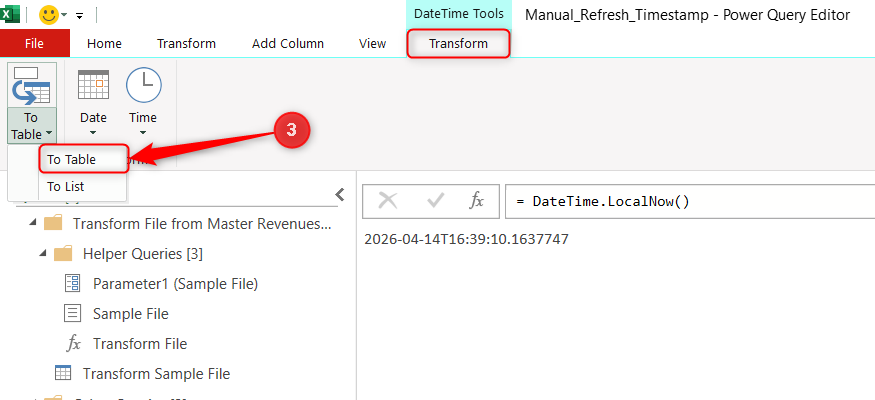Click the DateTime.LocalNow() formula field
The width and height of the screenshot is (875, 400).
coord(690,201)
